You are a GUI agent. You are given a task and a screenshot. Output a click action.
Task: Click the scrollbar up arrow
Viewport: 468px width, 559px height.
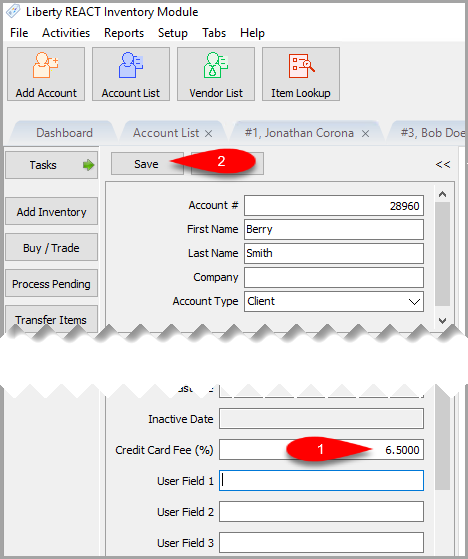tap(442, 194)
